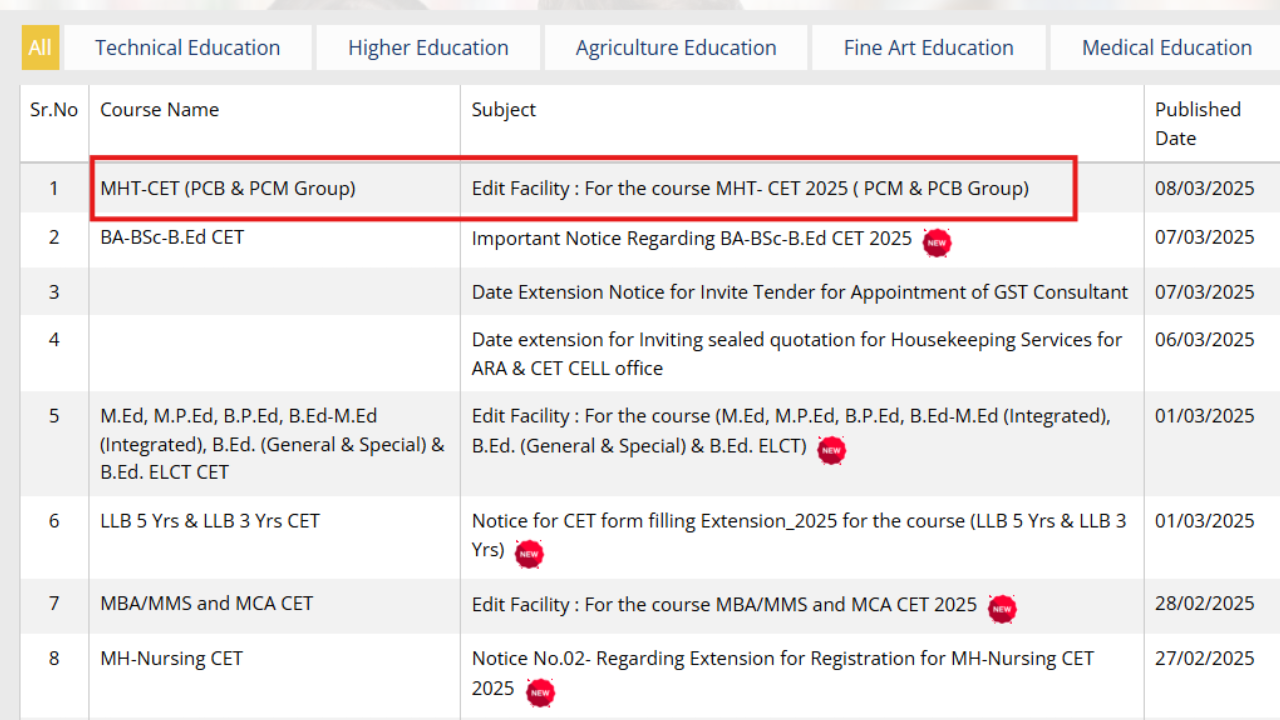Switch to the Medical Education tab
Screen dimensions: 1280x720
tap(1166, 47)
